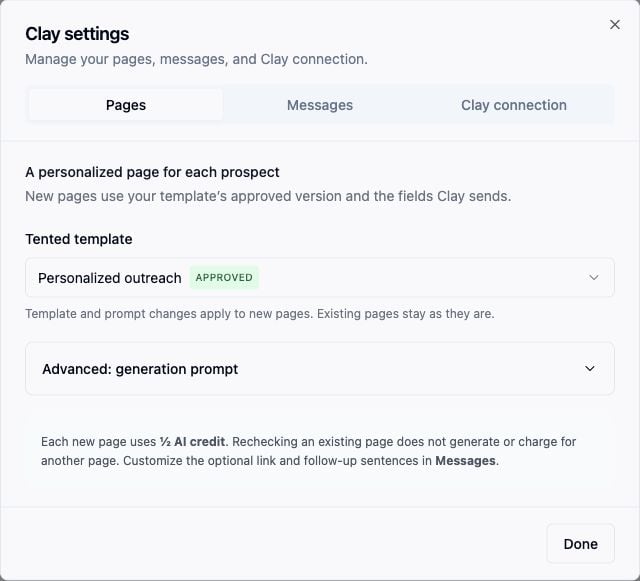Click the 'Template and prompt changes apply' note

pos(260,314)
